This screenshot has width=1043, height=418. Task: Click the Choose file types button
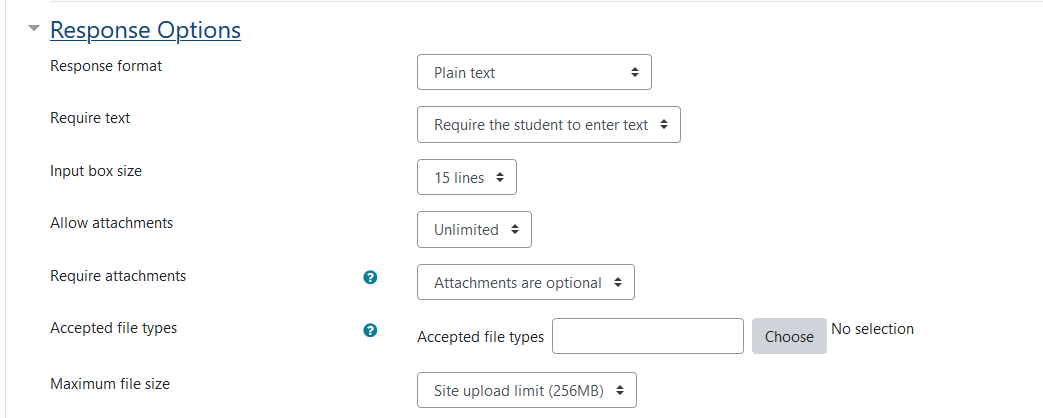pyautogui.click(x=789, y=336)
